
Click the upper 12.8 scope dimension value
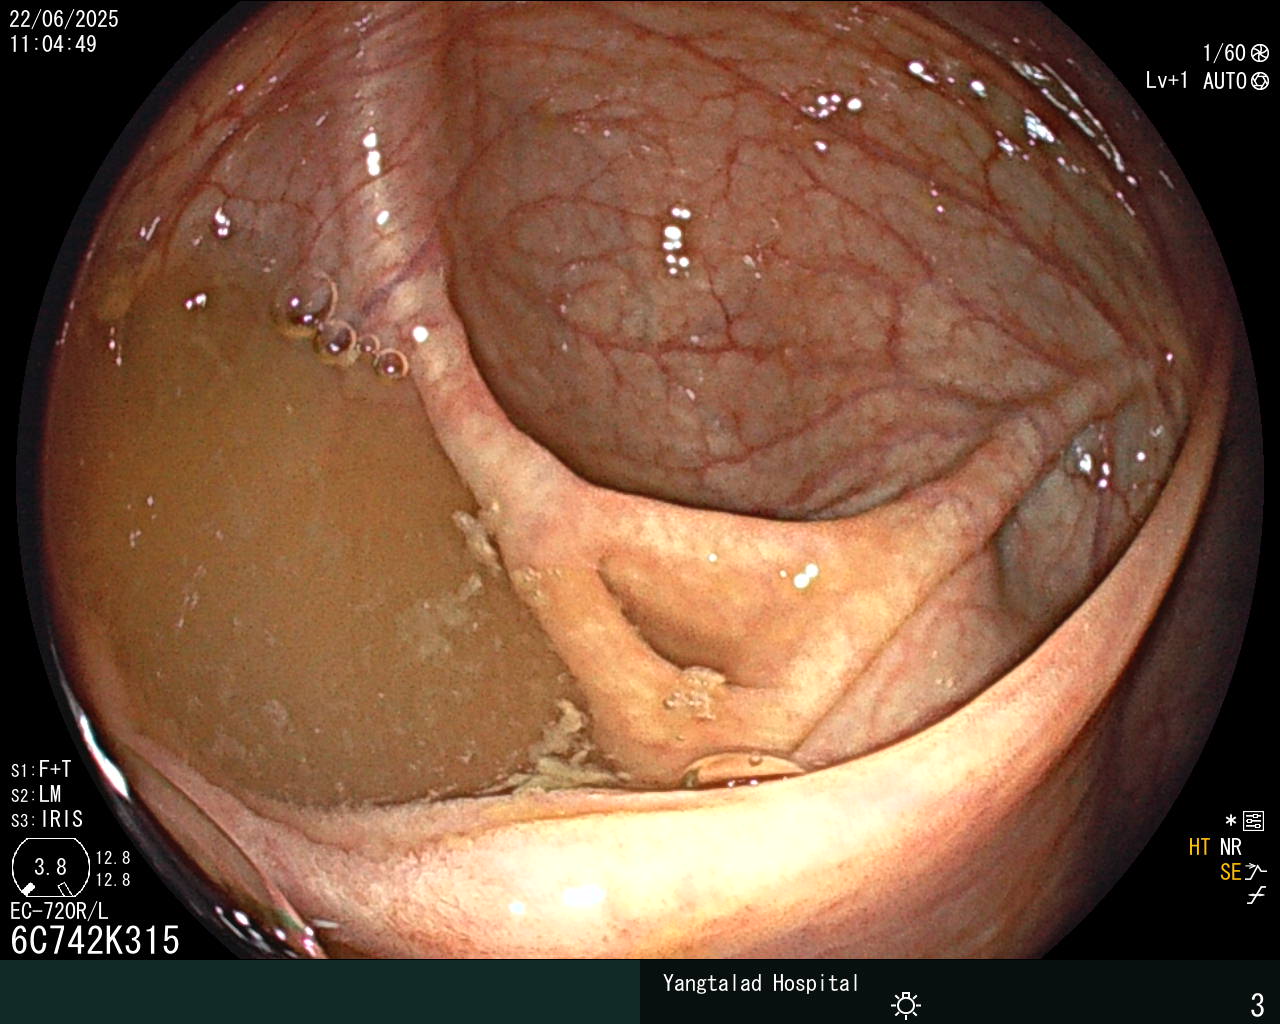coord(113,858)
